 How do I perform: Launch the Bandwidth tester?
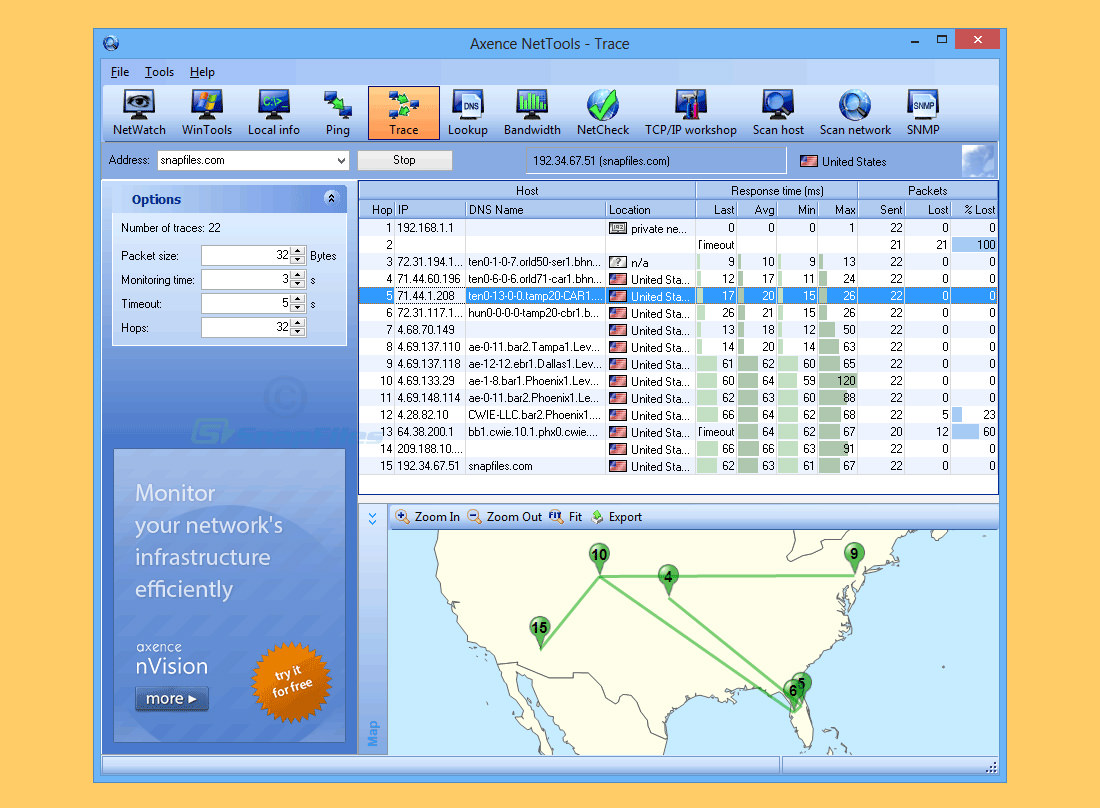click(532, 111)
